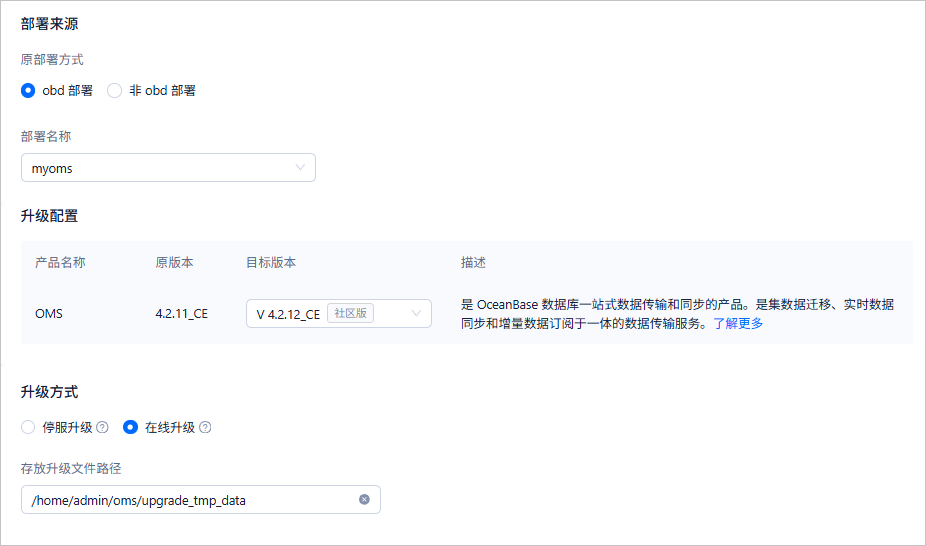Image resolution: width=926 pixels, height=546 pixels.
Task: Click the 描述 column header
Action: tap(474, 263)
